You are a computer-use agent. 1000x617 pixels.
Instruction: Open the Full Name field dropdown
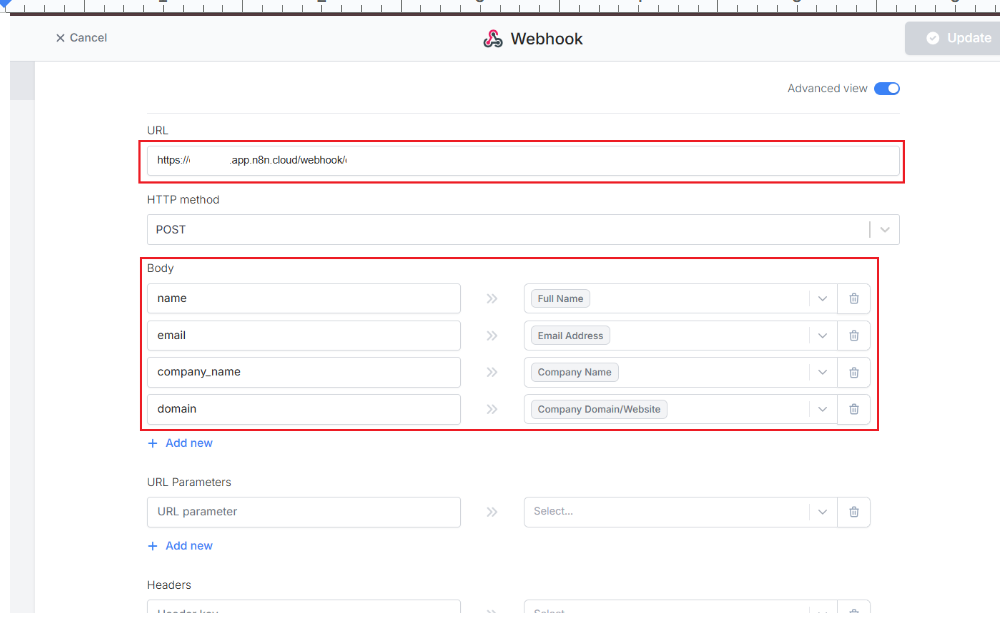822,298
